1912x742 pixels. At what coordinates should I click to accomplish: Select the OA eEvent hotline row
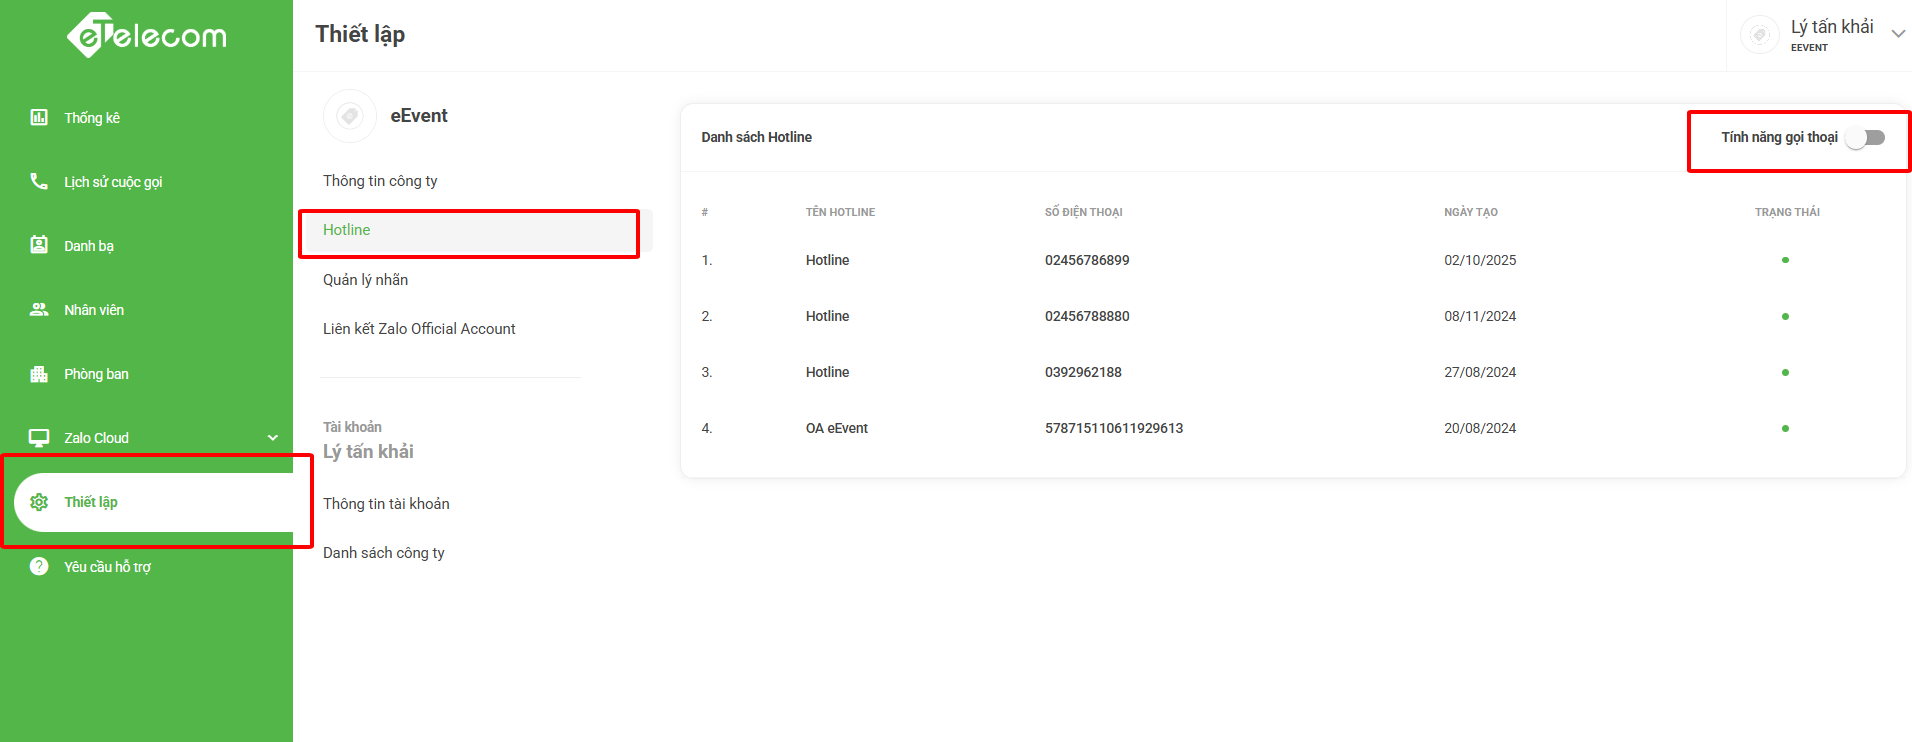pyautogui.click(x=837, y=428)
